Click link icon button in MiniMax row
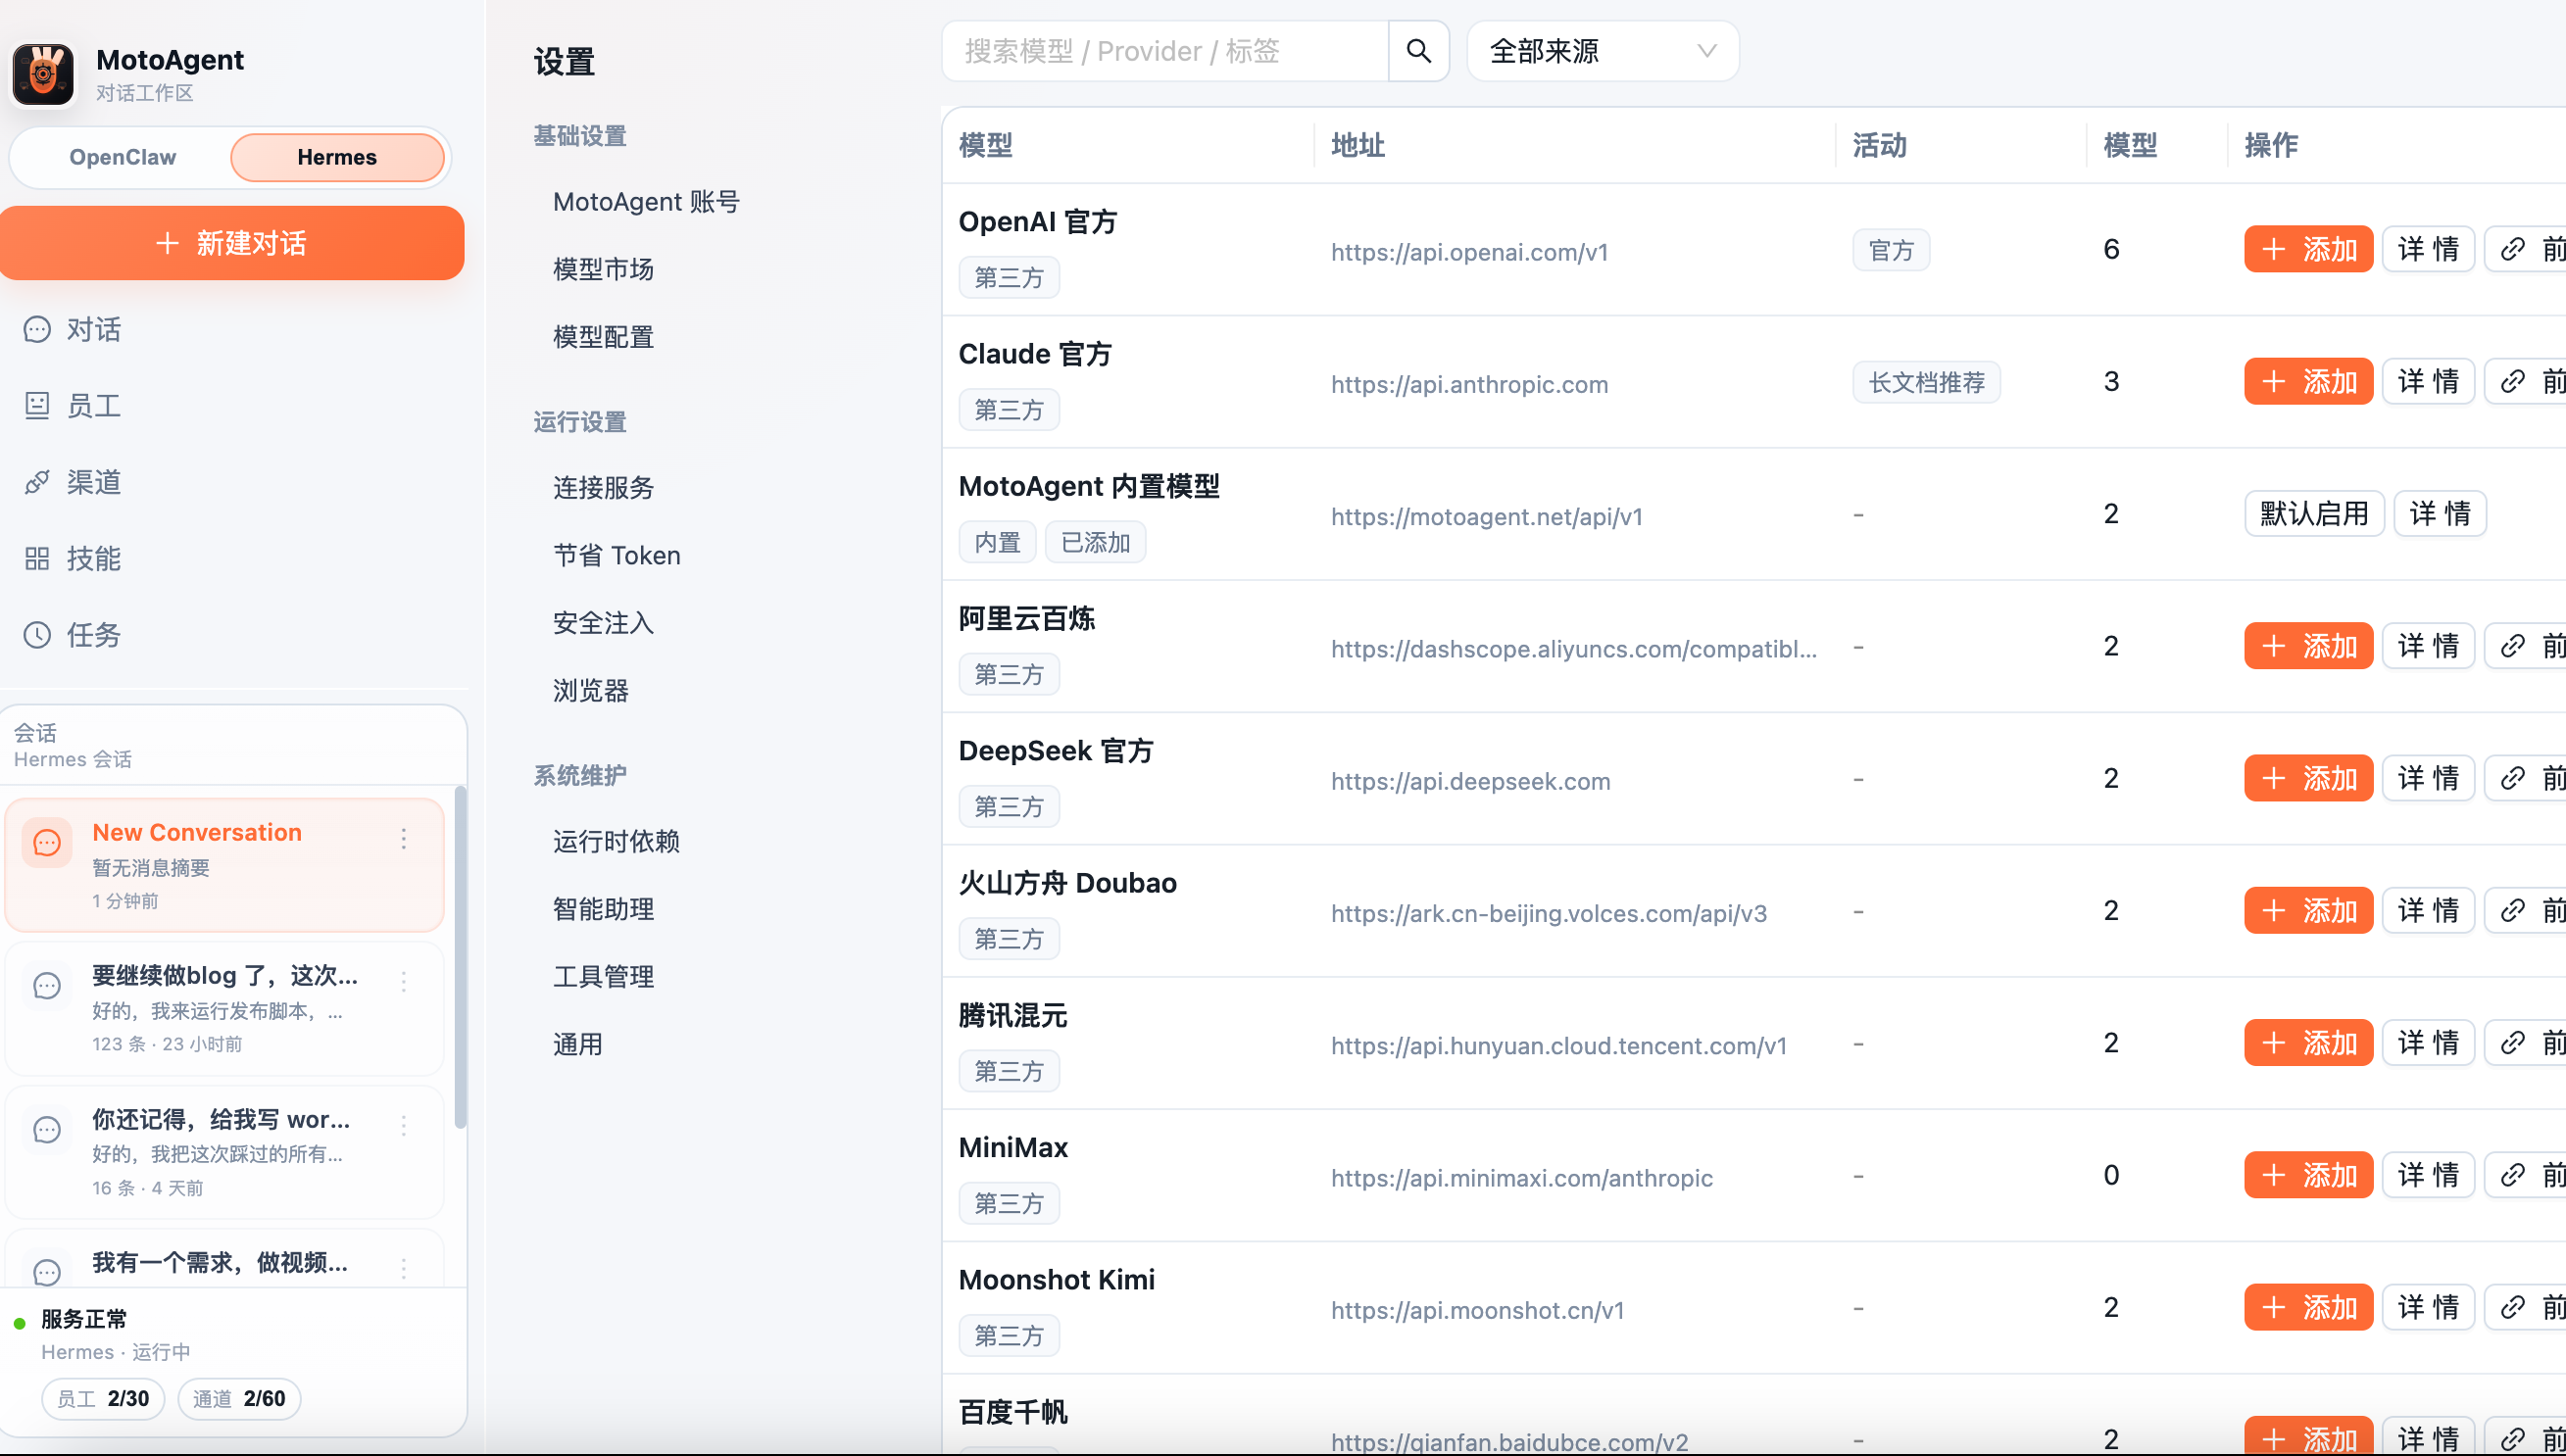Viewport: 2566px width, 1456px height. click(2526, 1175)
